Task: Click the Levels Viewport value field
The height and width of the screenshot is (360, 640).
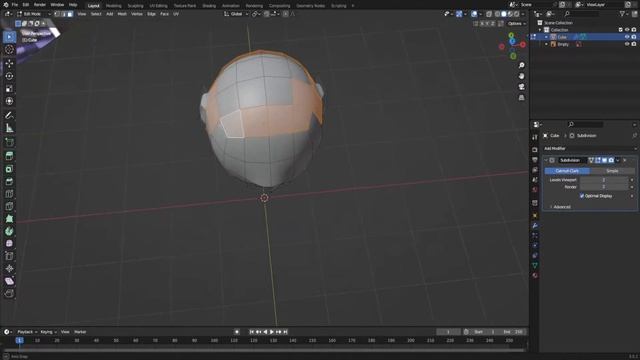Action: tap(604, 180)
